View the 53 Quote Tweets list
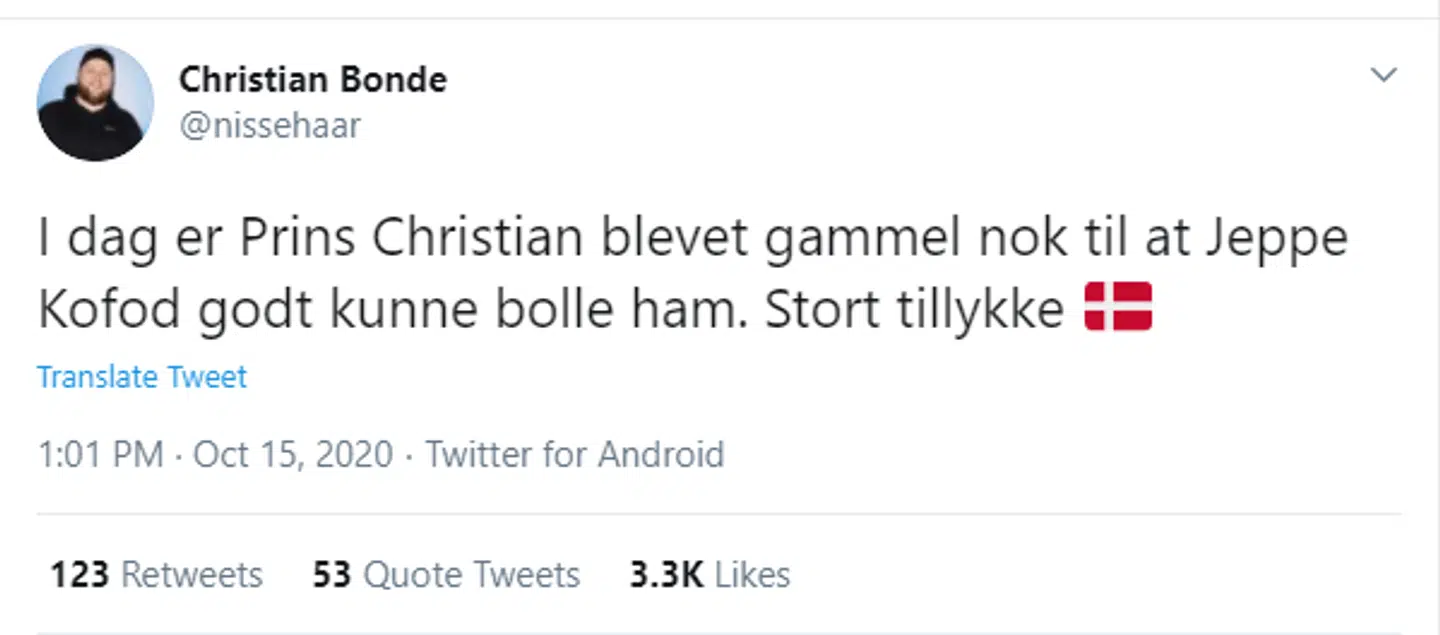This screenshot has width=1440, height=635. tap(446, 575)
